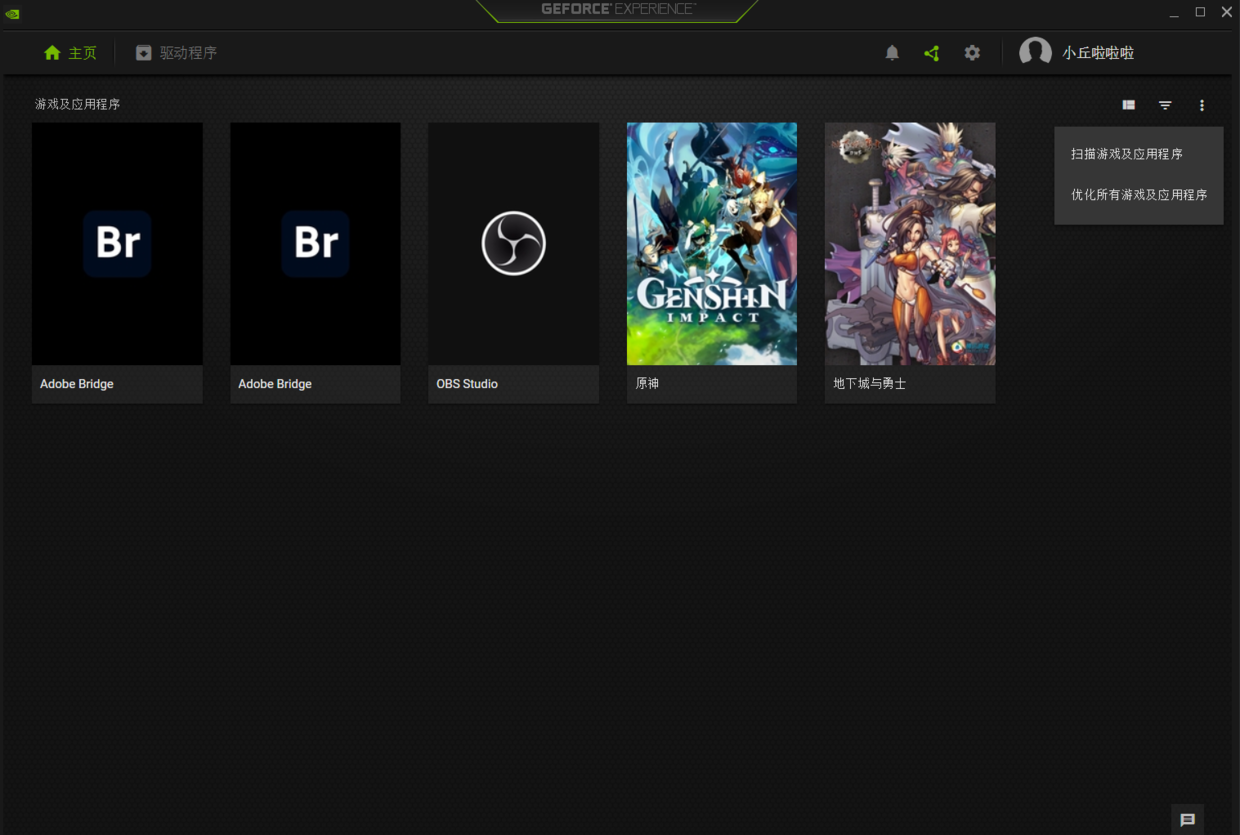Select the first Adobe Bridge tile
The height and width of the screenshot is (835, 1240).
pos(117,244)
